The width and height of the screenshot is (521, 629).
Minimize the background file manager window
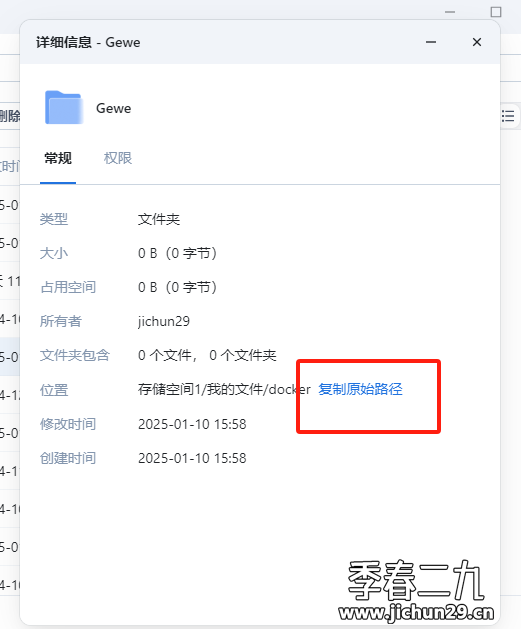450,12
